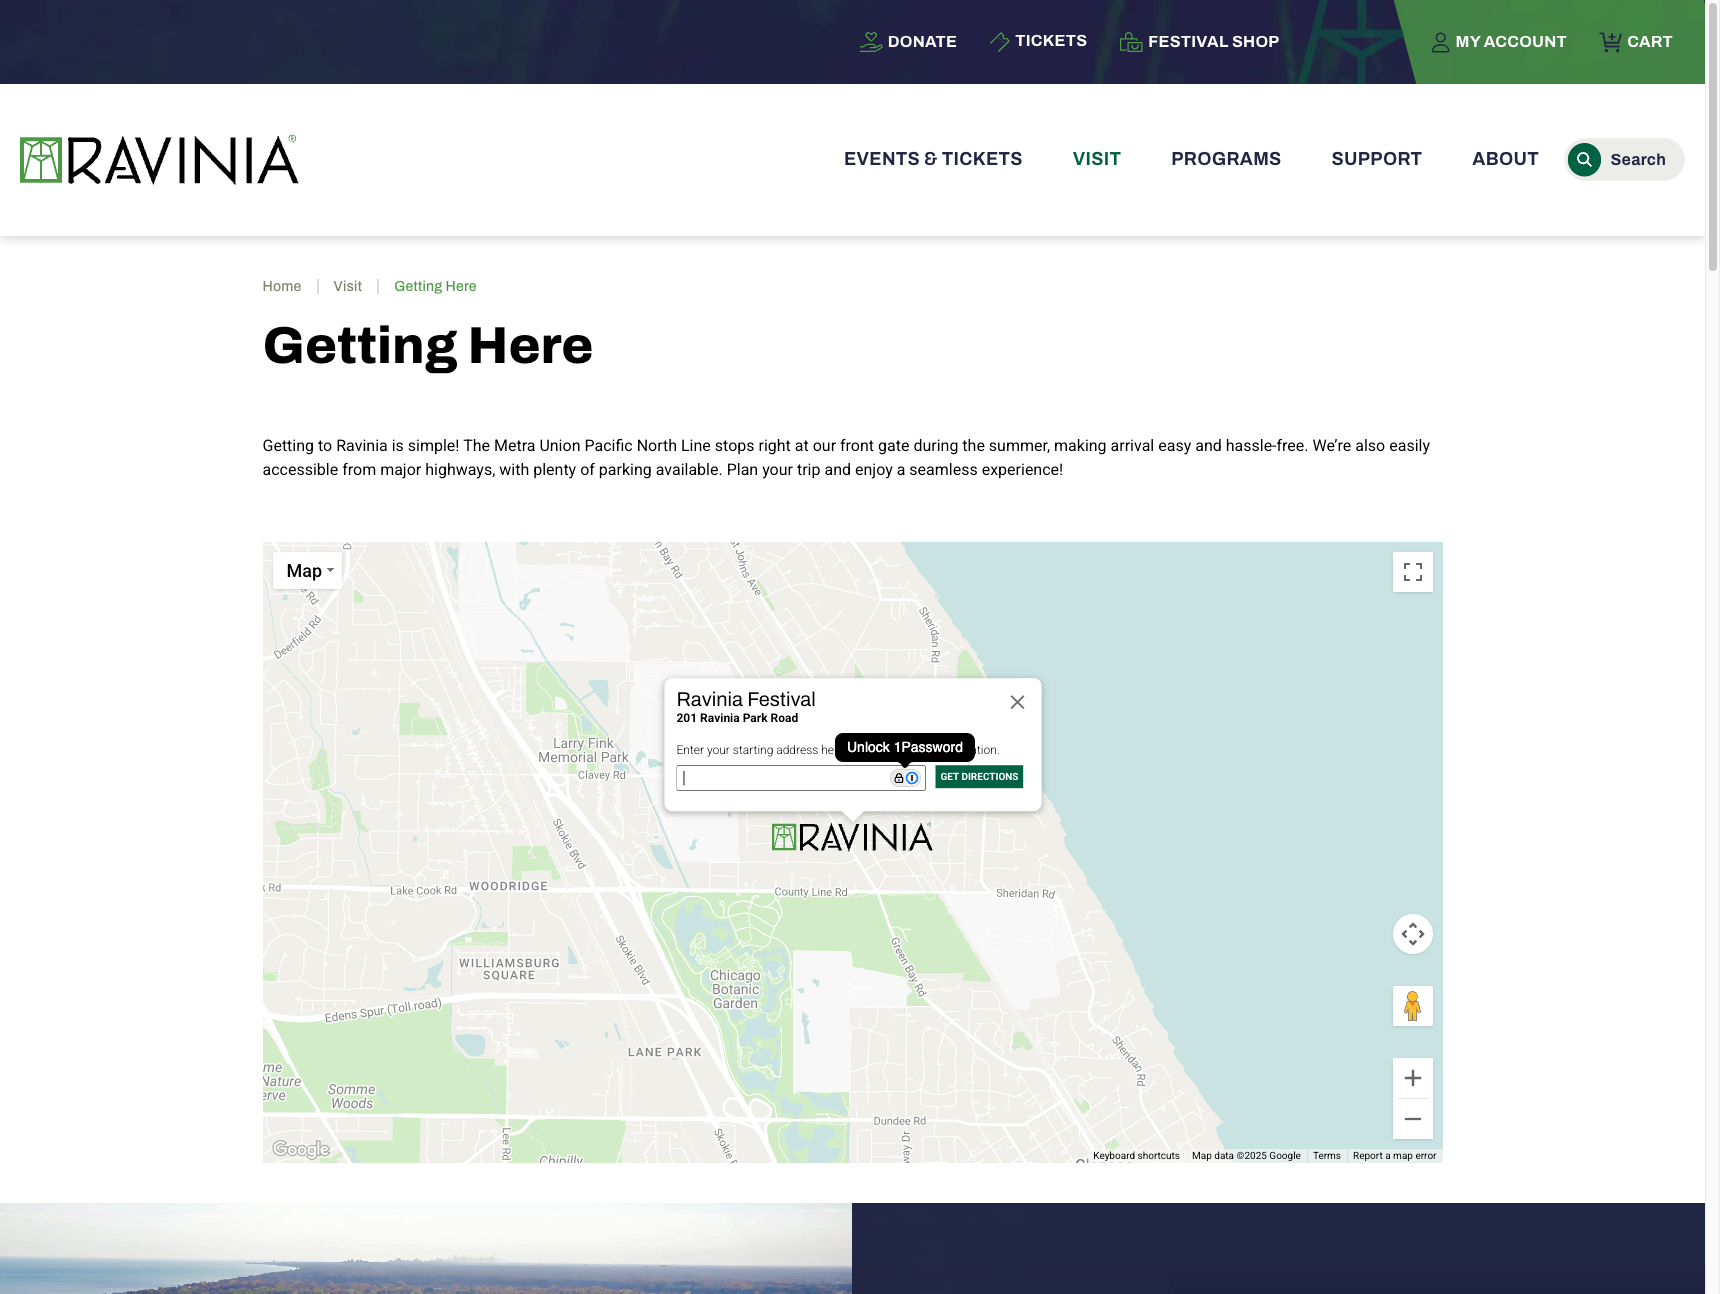Viewport: 1720px width, 1294px height.
Task: Click the Visit breadcrumb
Action: pyautogui.click(x=348, y=286)
